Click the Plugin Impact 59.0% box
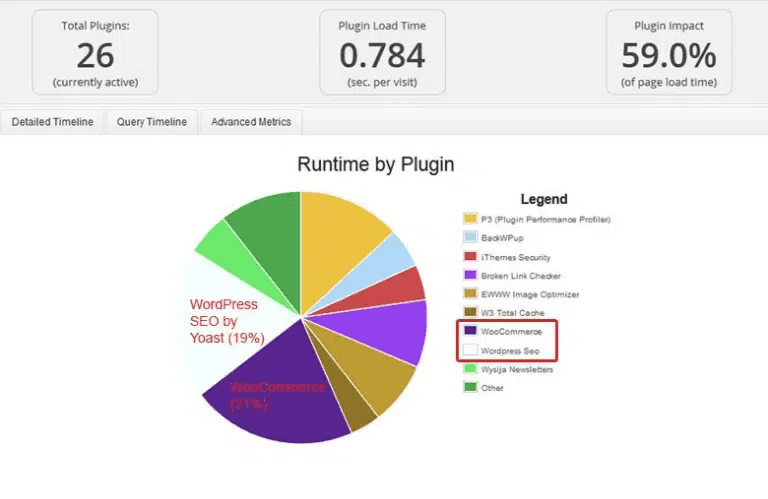This screenshot has width=768, height=499. coord(669,52)
